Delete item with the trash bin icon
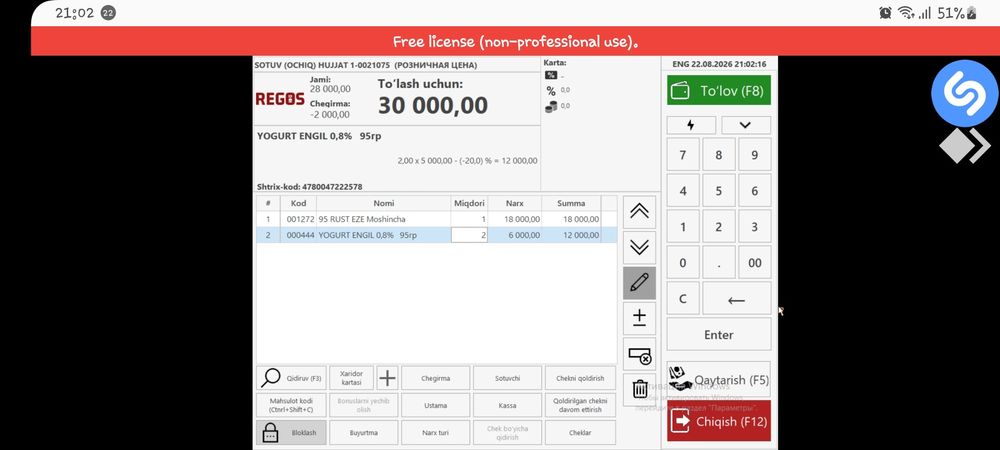 639,389
